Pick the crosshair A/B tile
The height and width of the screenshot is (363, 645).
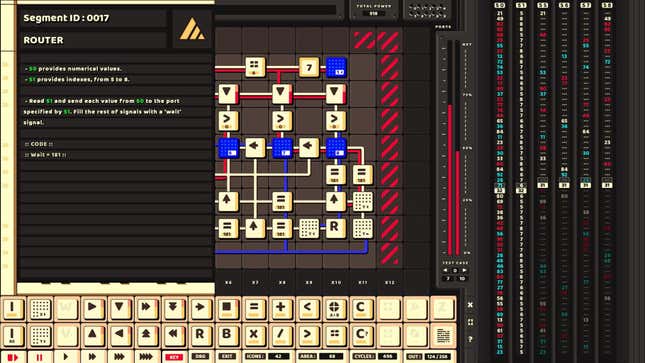(x=334, y=309)
